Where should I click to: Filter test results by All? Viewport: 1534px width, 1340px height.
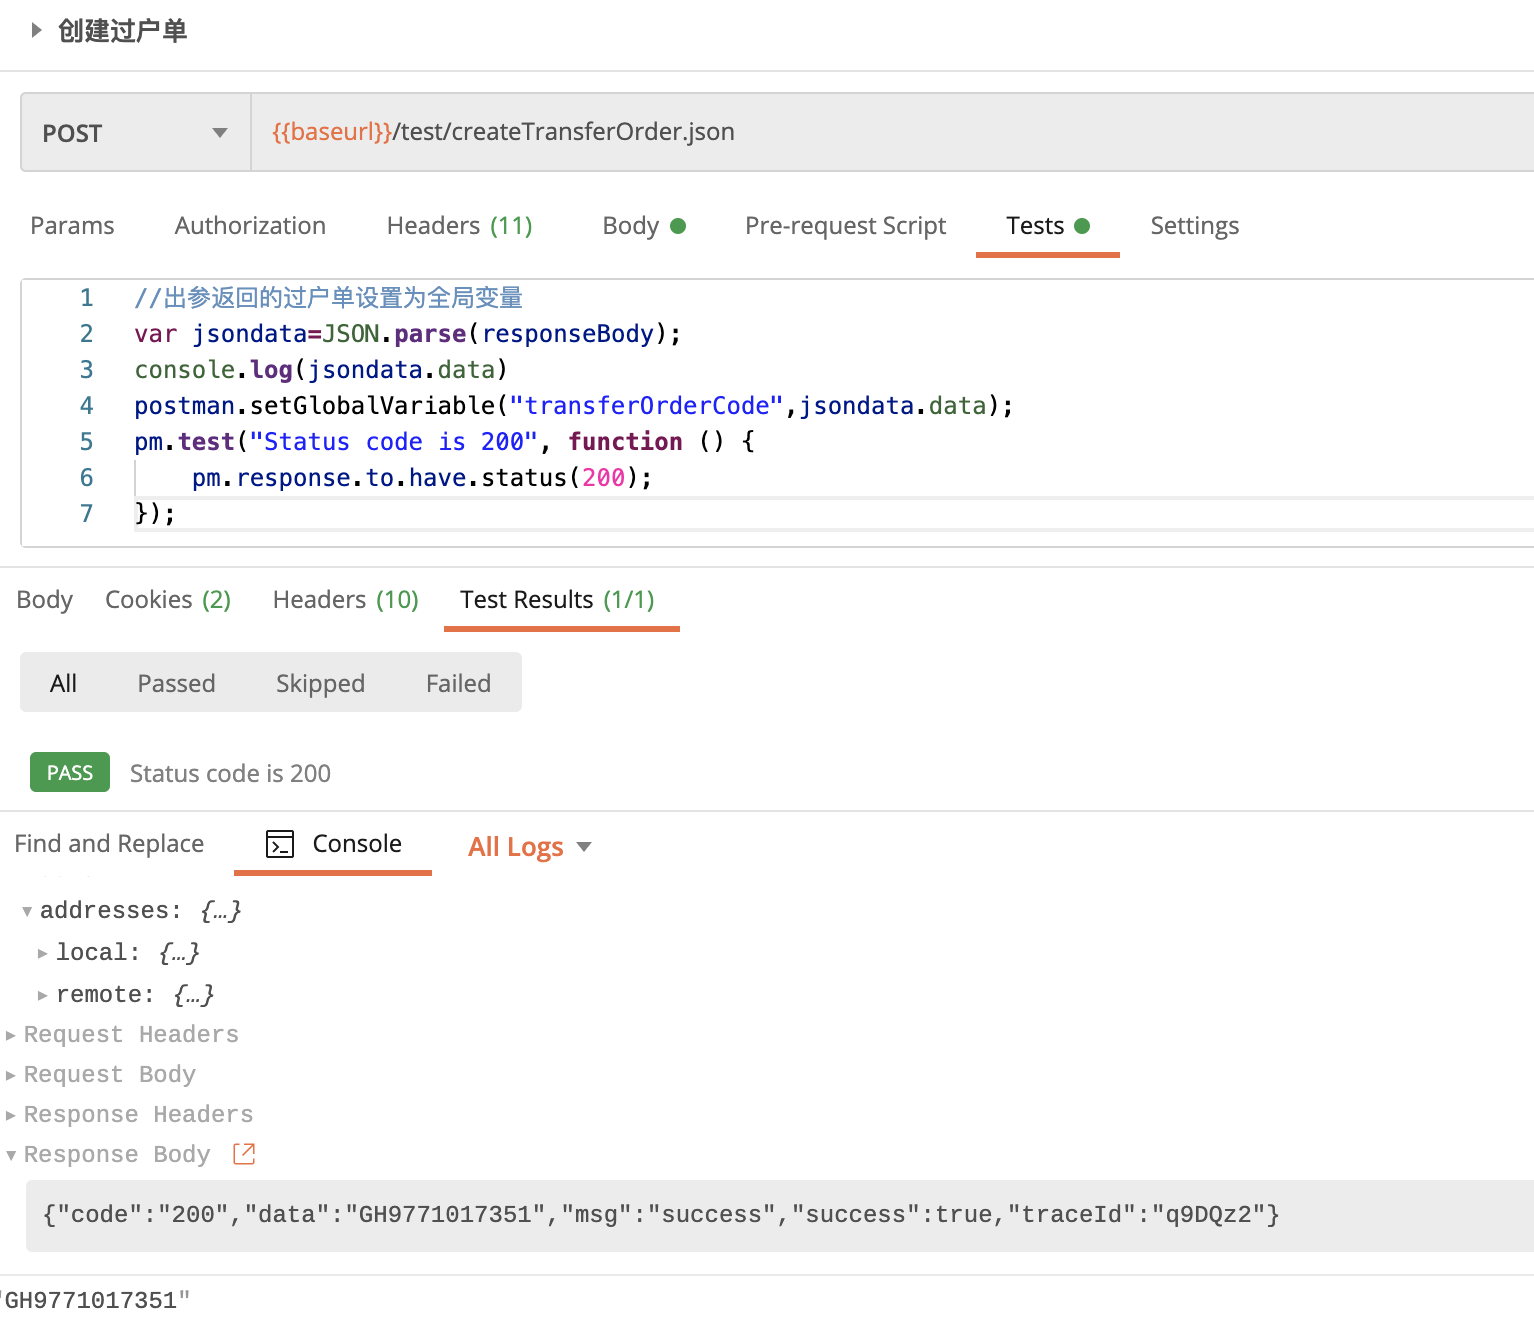pos(63,683)
